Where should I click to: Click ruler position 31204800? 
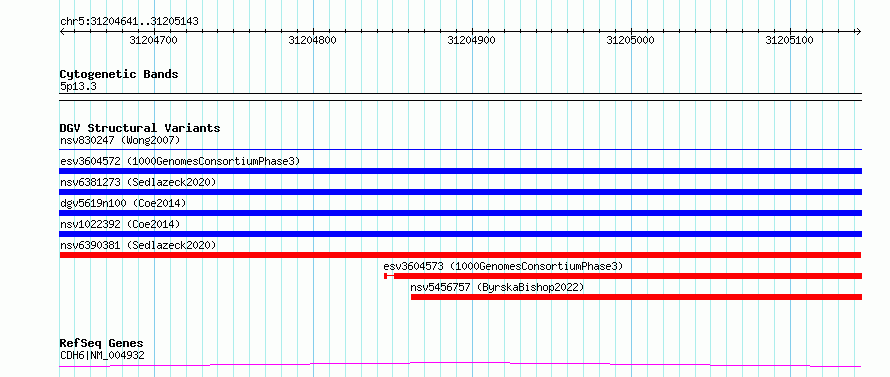click(313, 40)
